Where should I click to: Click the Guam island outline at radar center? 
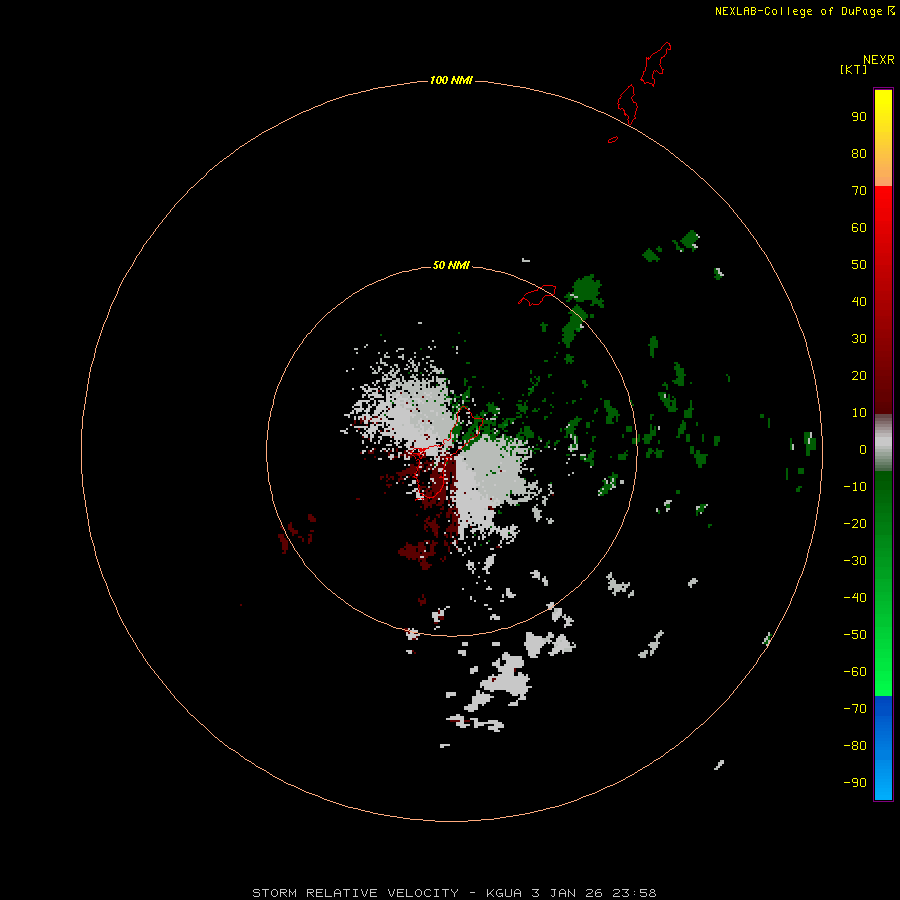tap(449, 452)
